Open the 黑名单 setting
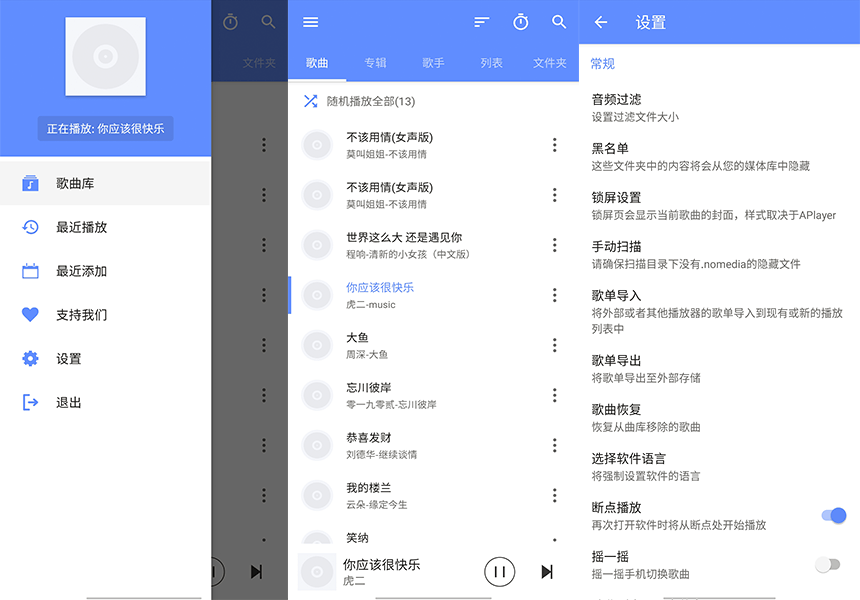 coord(720,156)
